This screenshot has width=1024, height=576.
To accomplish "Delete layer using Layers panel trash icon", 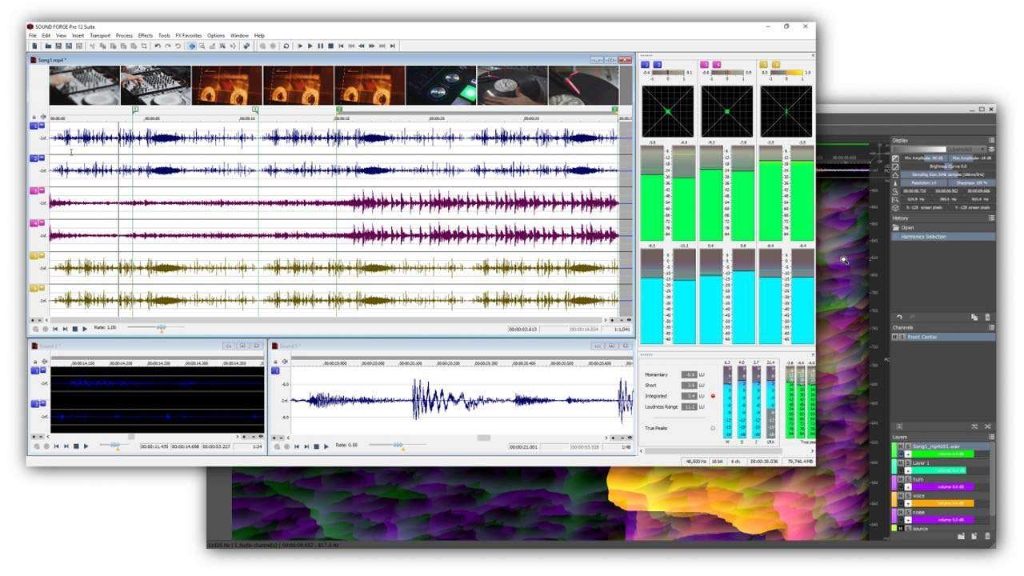I will (988, 537).
